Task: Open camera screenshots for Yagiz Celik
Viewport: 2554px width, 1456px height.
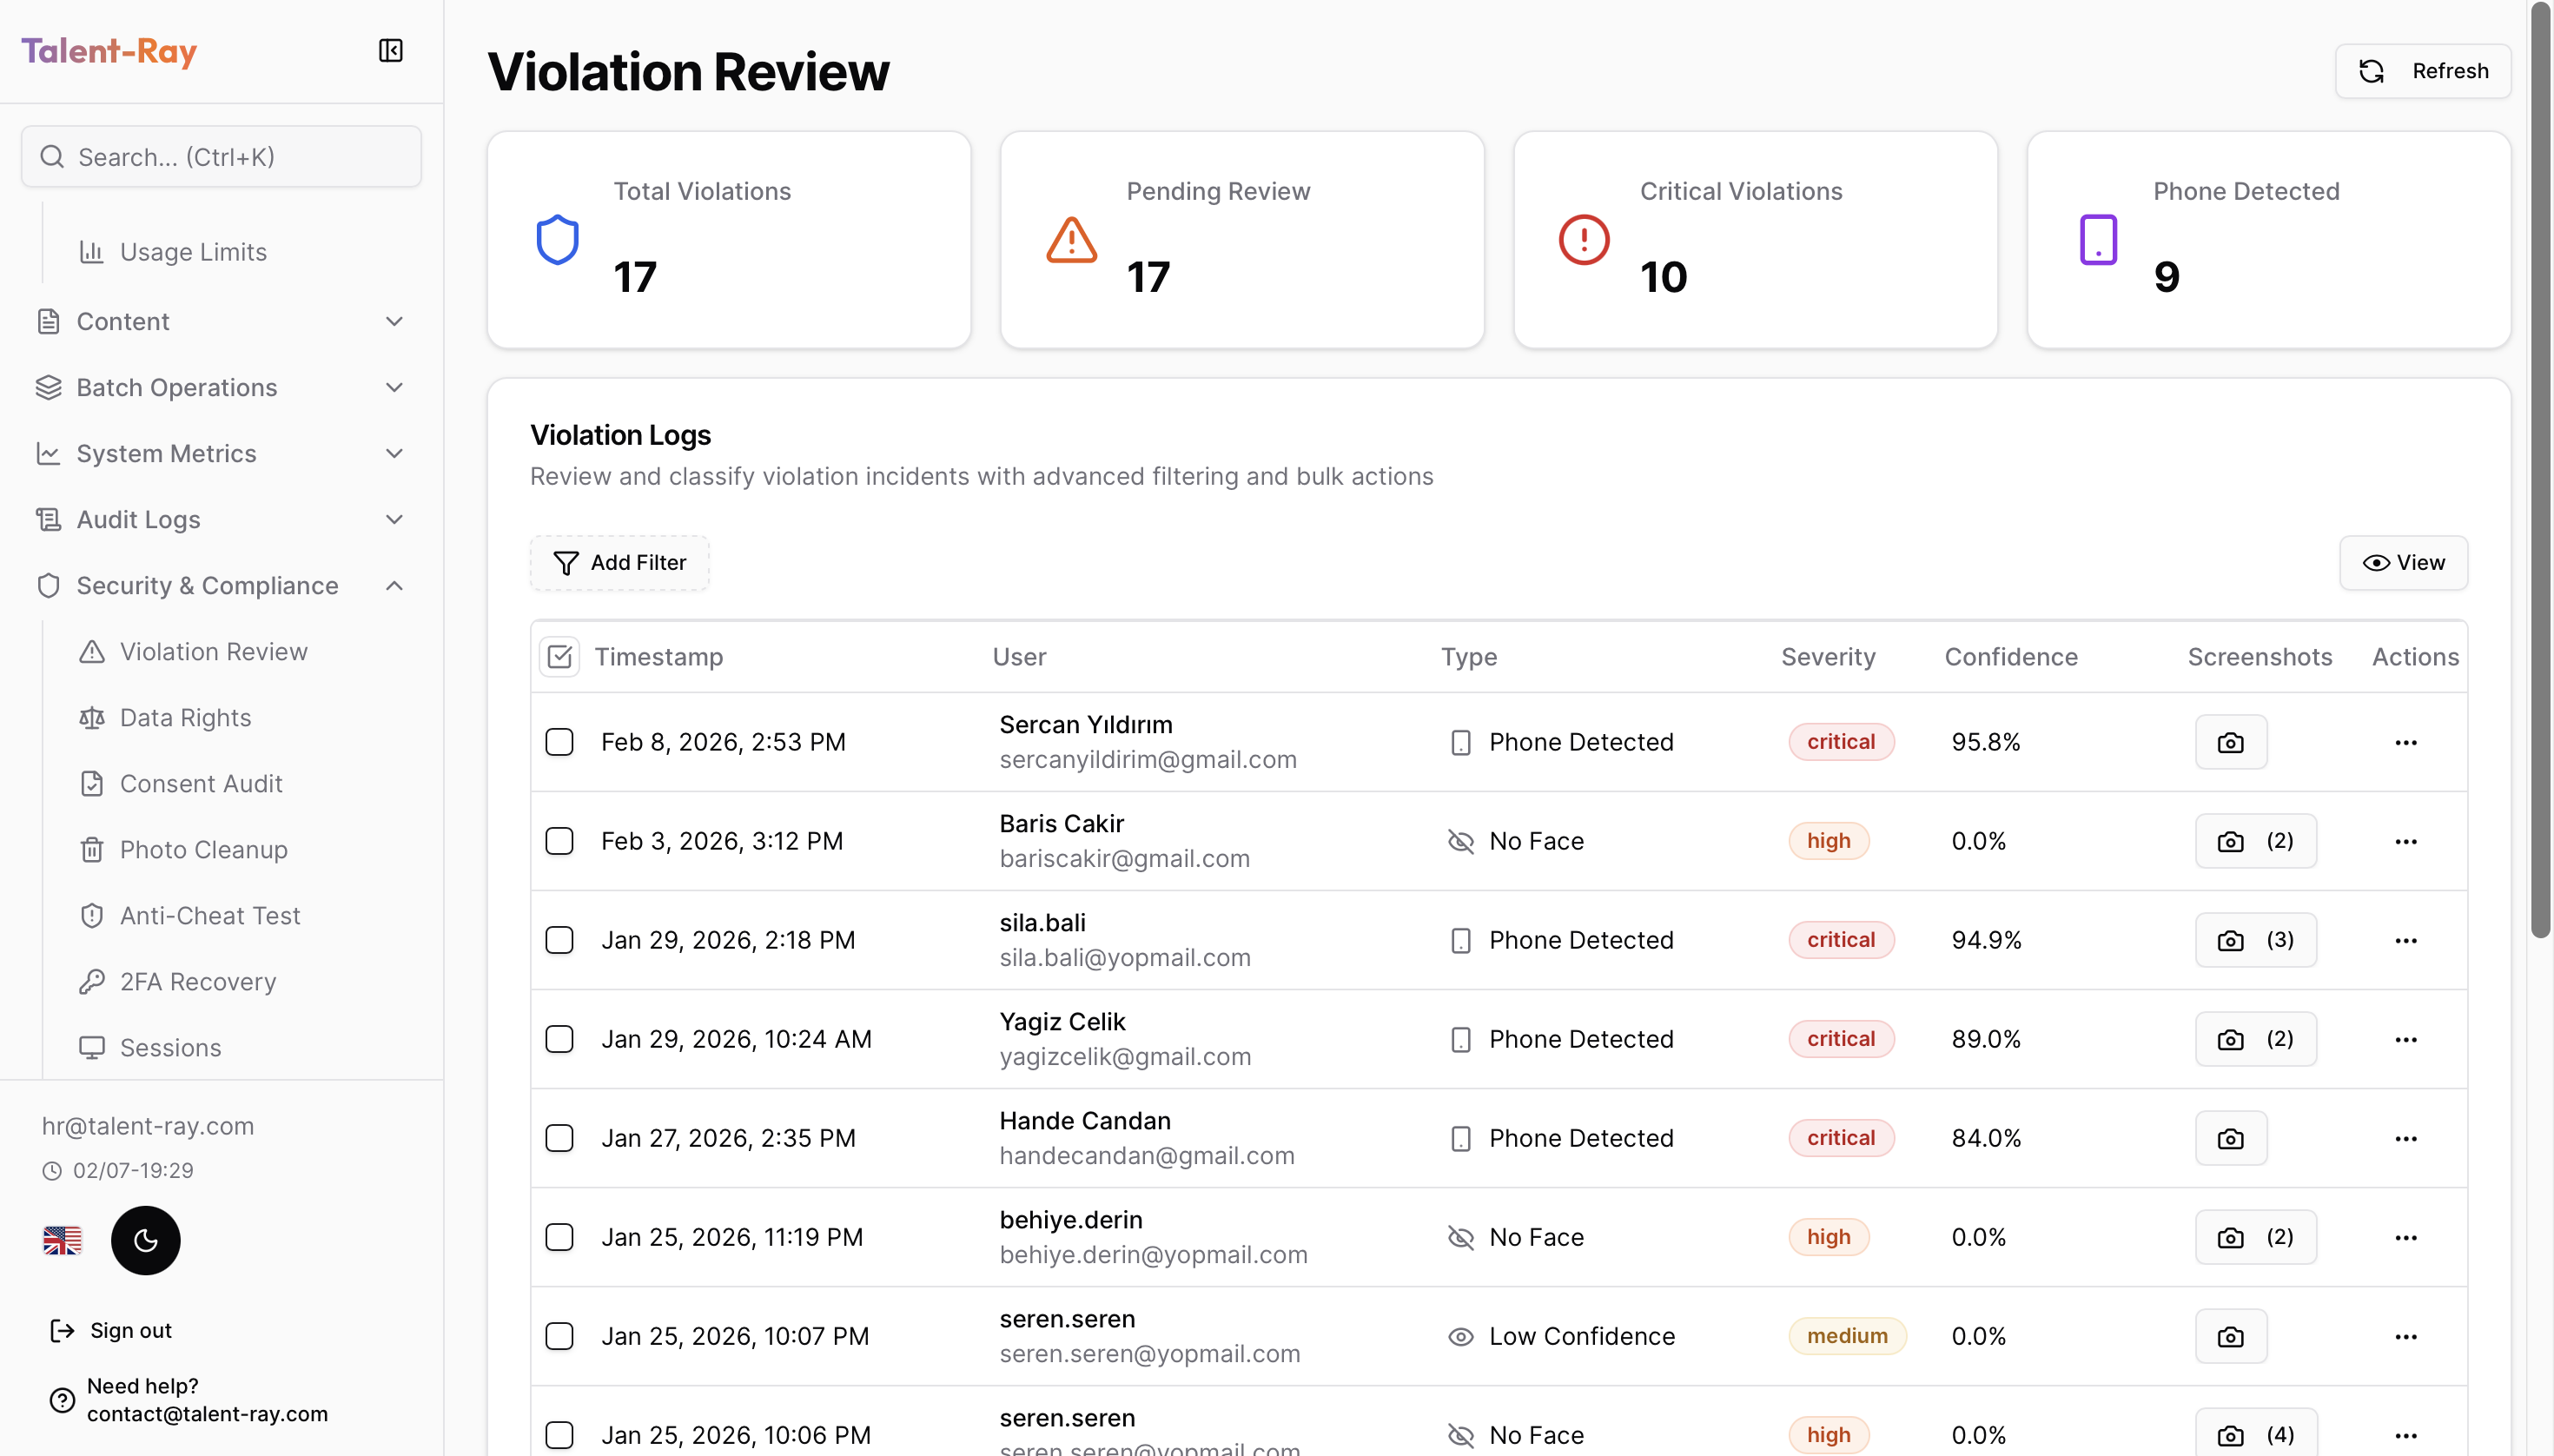Action: (2255, 1039)
